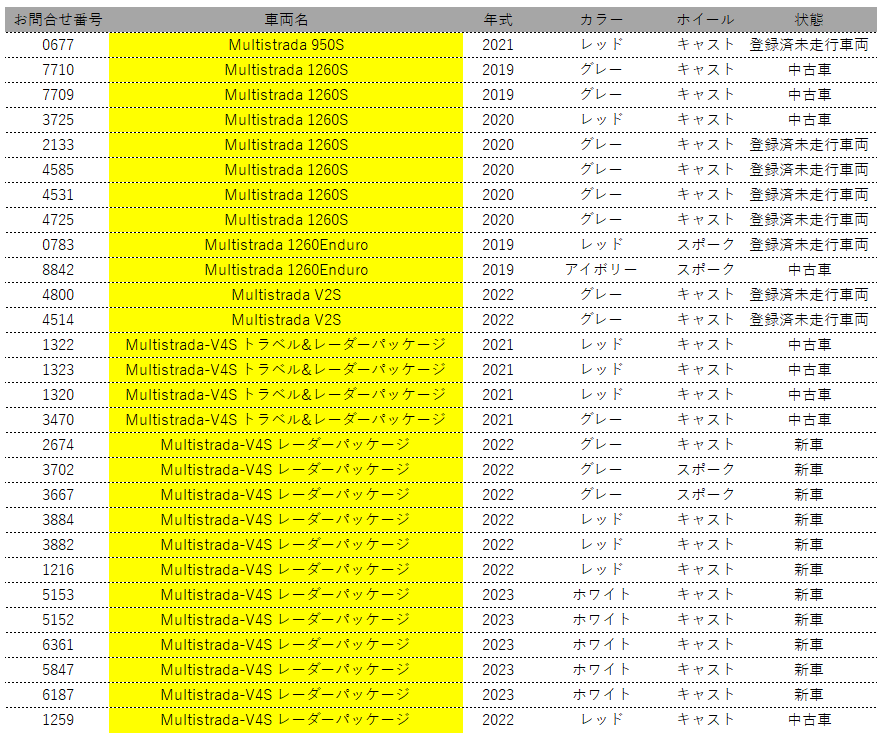Select inquiry number 0783
The width and height of the screenshot is (882, 736).
pyautogui.click(x=58, y=245)
